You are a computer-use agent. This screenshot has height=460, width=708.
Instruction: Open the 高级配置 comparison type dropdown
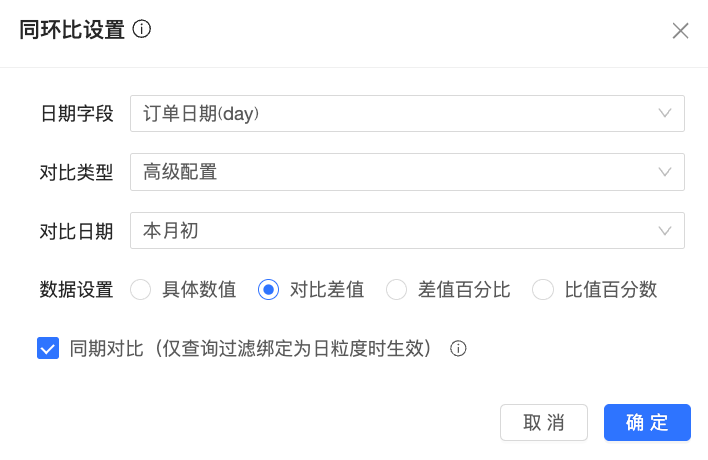point(400,172)
